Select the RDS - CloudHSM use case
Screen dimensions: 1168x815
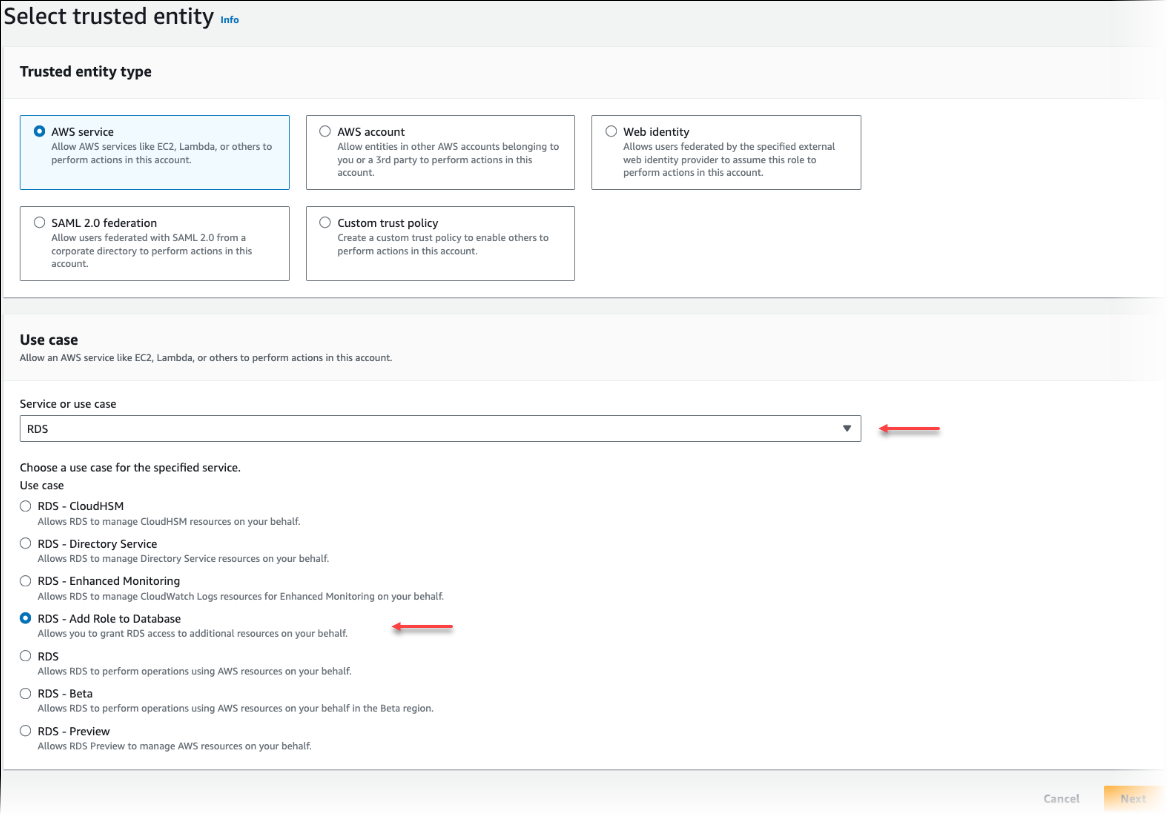pyautogui.click(x=25, y=506)
